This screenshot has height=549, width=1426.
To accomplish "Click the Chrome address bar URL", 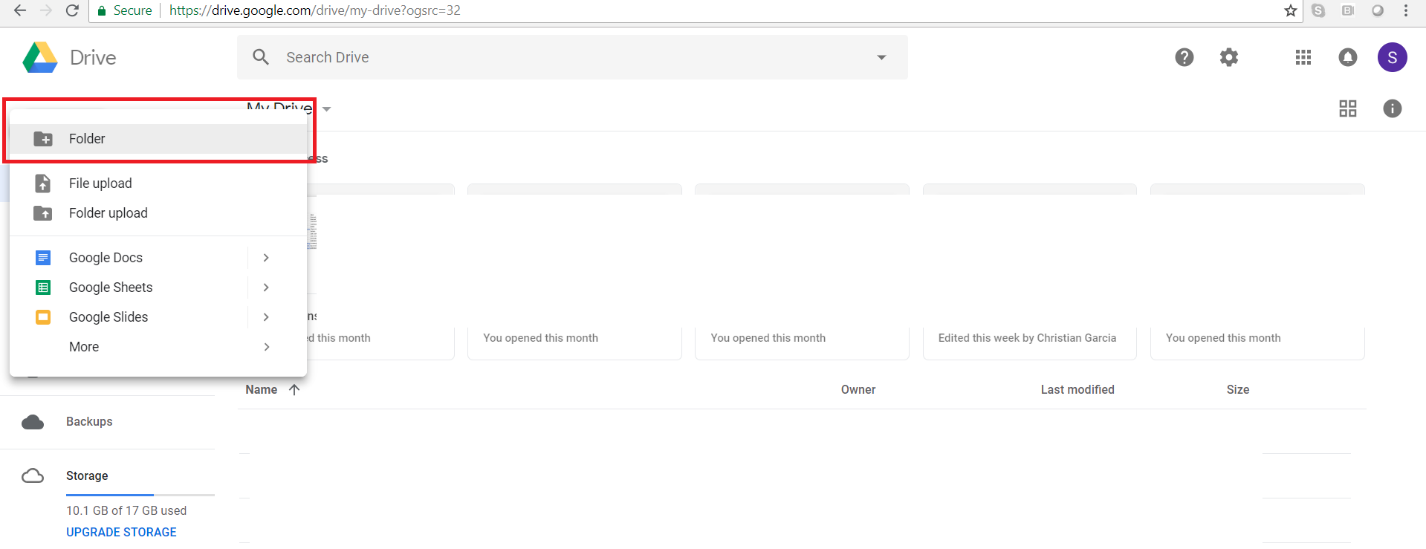I will 315,11.
